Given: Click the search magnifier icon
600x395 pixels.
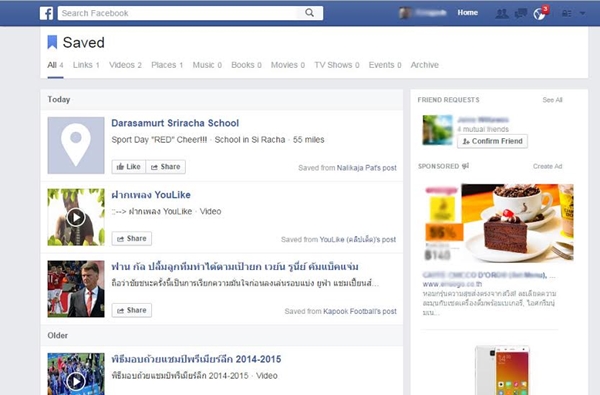Looking at the screenshot, I should coord(310,13).
